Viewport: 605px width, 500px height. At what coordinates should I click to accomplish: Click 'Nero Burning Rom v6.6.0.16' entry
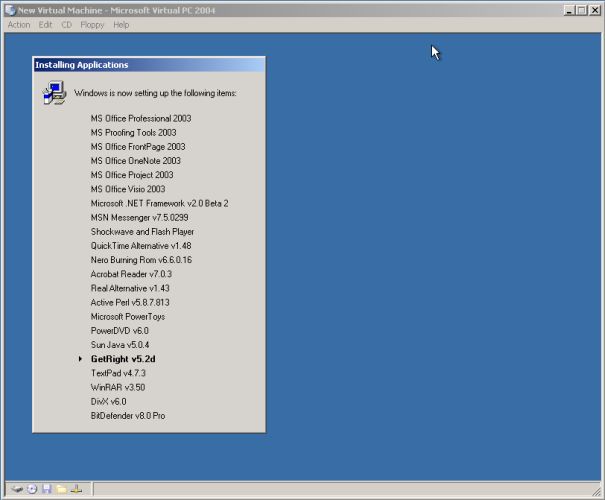(141, 260)
